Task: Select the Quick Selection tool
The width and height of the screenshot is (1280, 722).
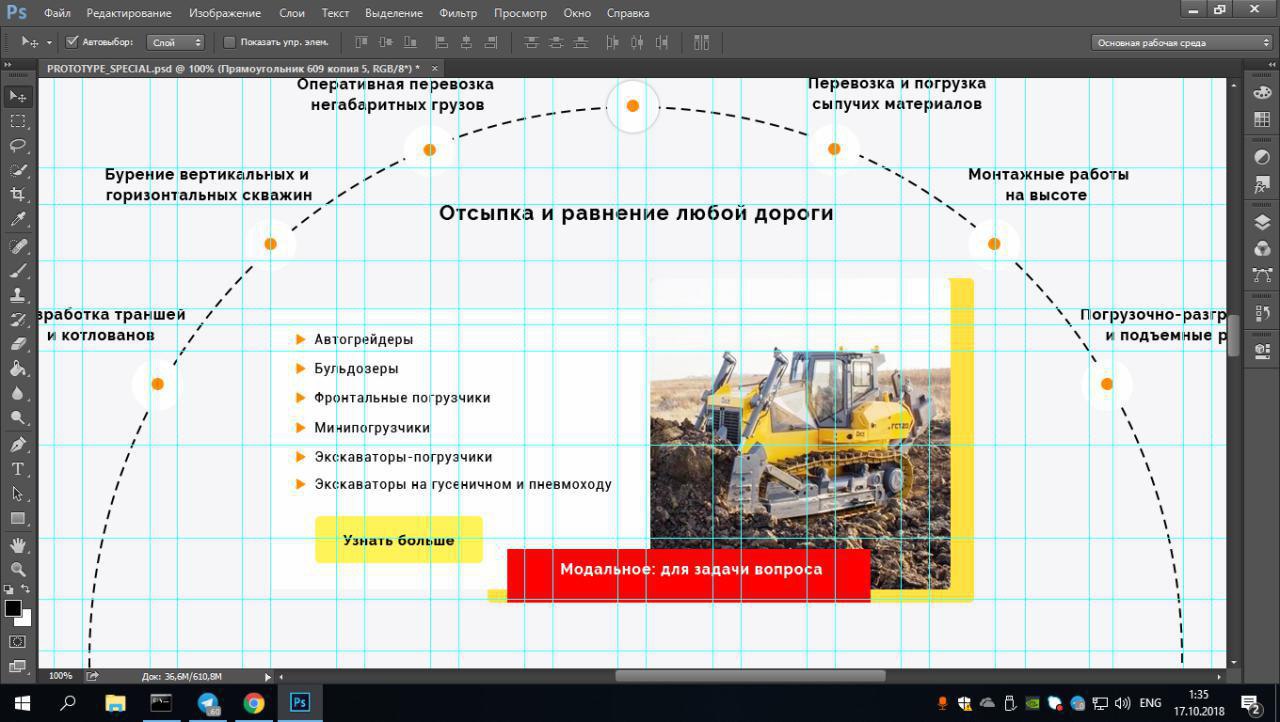Action: [x=18, y=171]
